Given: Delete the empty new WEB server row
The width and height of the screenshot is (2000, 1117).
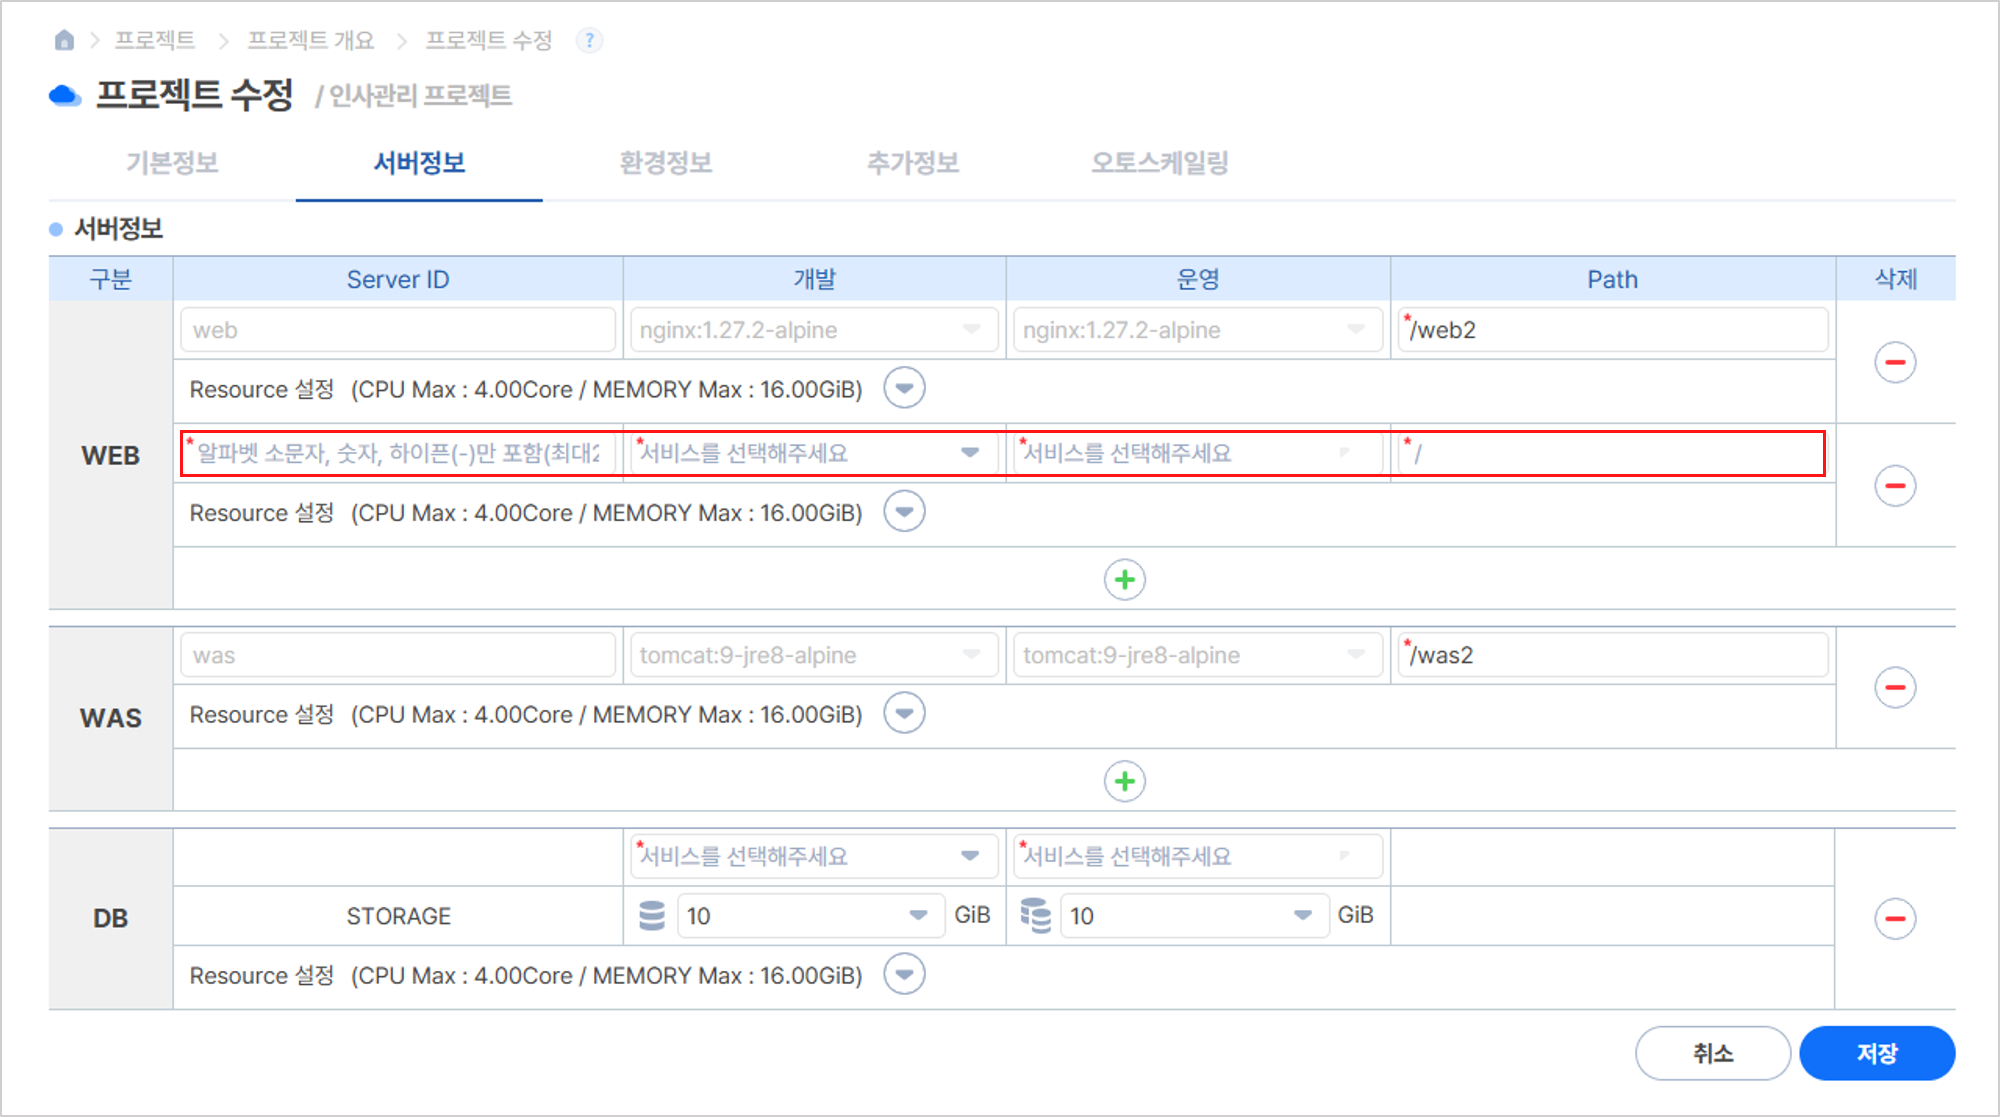Looking at the screenshot, I should (x=1895, y=486).
